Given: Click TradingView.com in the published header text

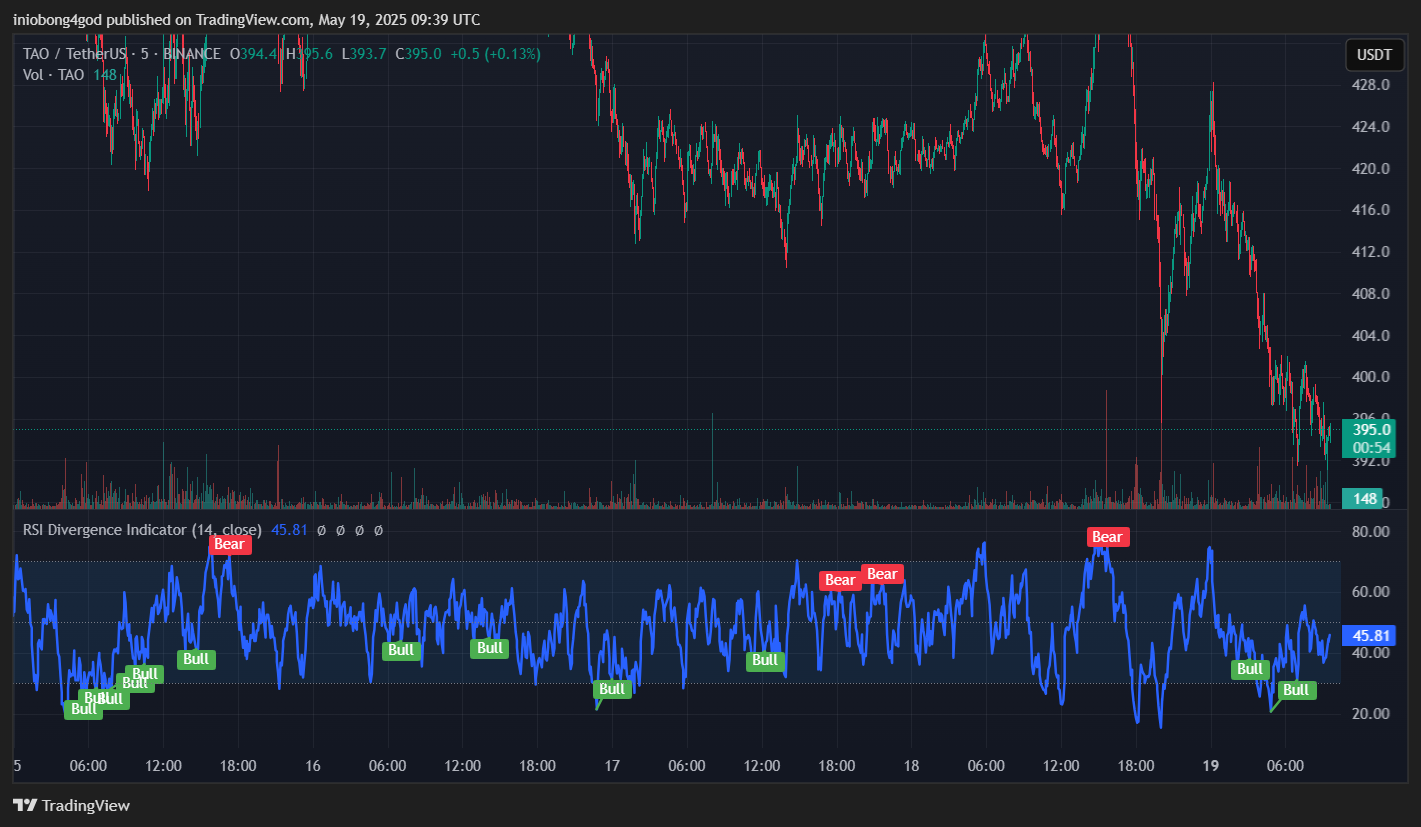Looking at the screenshot, I should pyautogui.click(x=256, y=20).
